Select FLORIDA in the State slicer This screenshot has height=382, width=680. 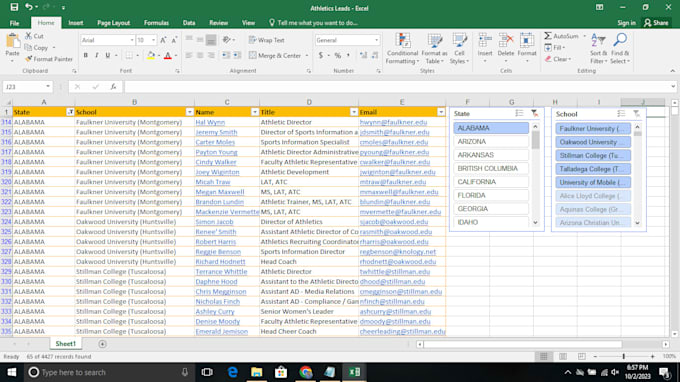(x=491, y=195)
